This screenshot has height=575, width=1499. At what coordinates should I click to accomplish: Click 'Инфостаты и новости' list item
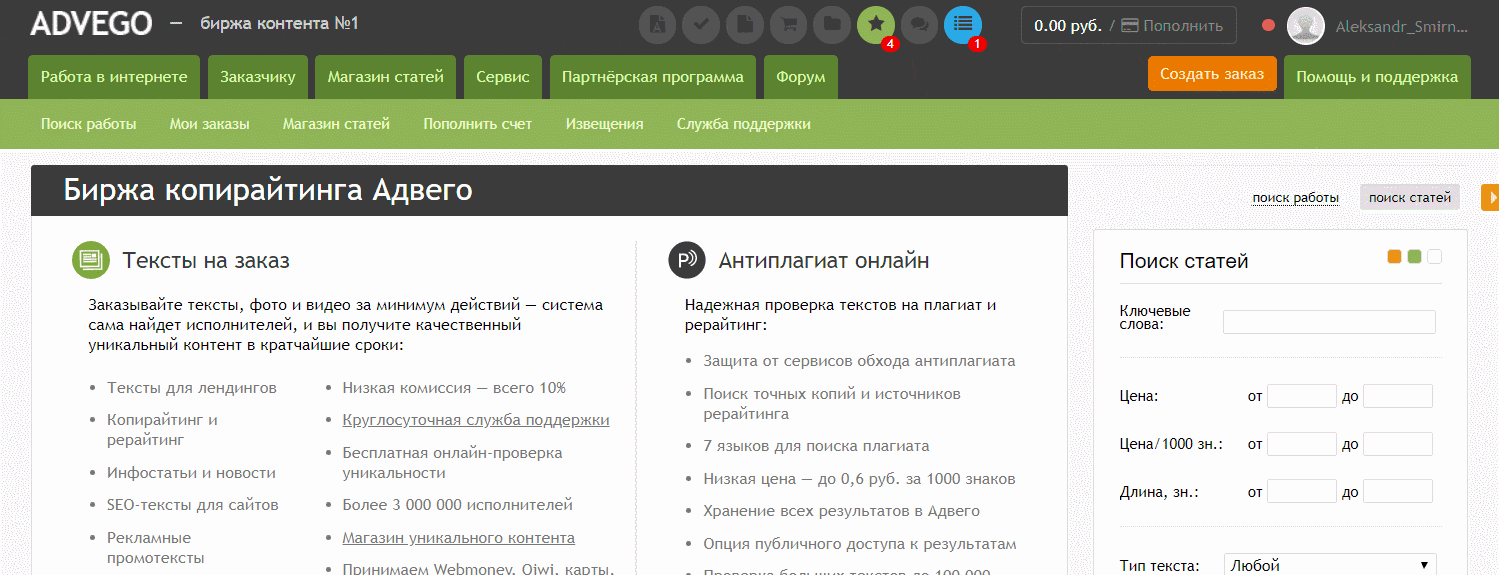[x=191, y=473]
